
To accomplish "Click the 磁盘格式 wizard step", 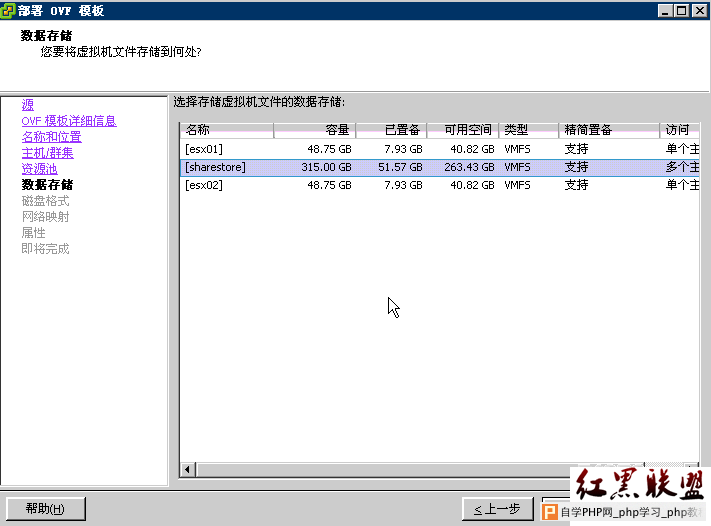I will [45, 201].
